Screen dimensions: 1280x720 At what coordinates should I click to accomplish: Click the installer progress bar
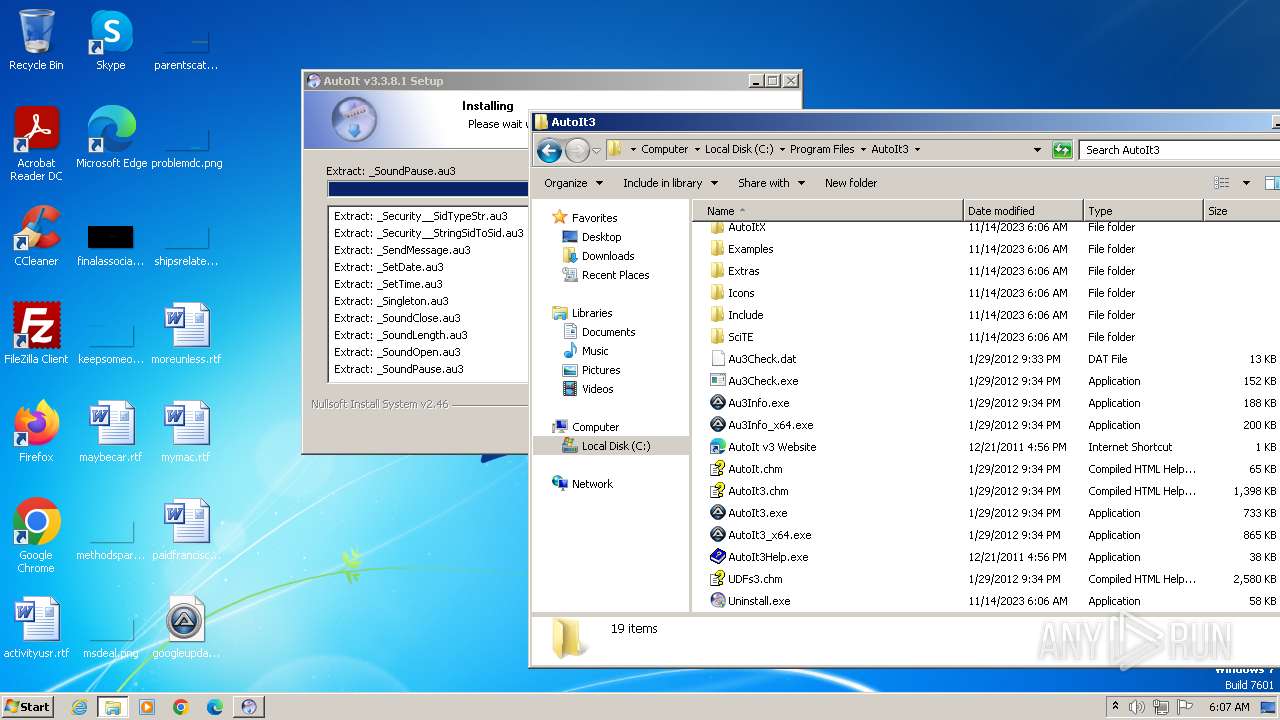tap(428, 189)
